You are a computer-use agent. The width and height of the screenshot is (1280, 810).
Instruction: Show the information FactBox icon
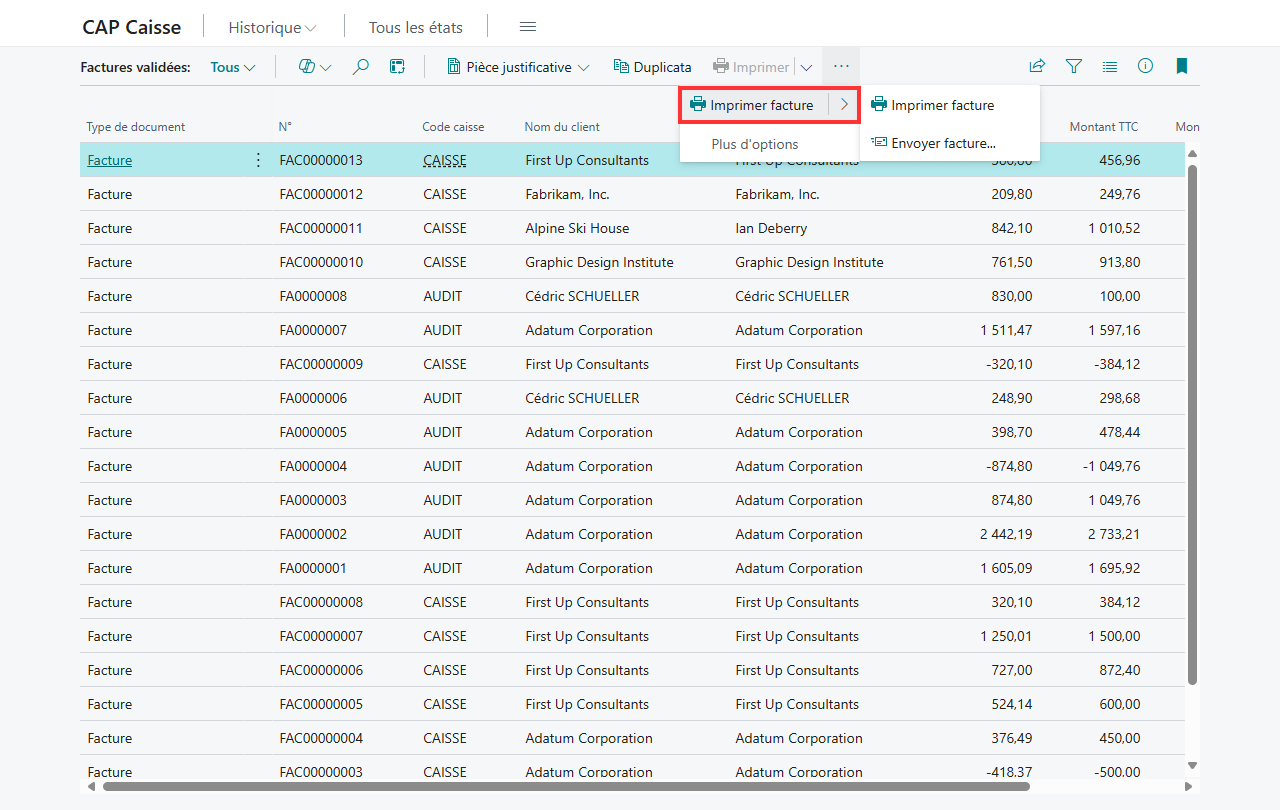point(1145,67)
